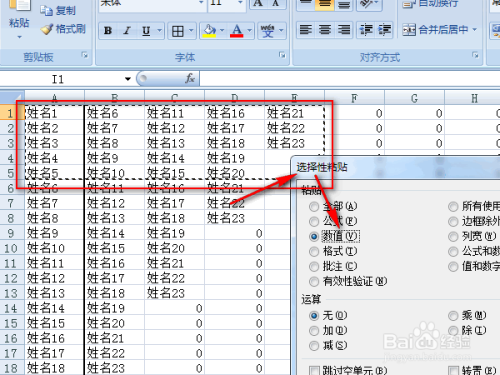Open merge and center dropdown arrow
Viewport: 500px width, 375px height.
[x=474, y=30]
